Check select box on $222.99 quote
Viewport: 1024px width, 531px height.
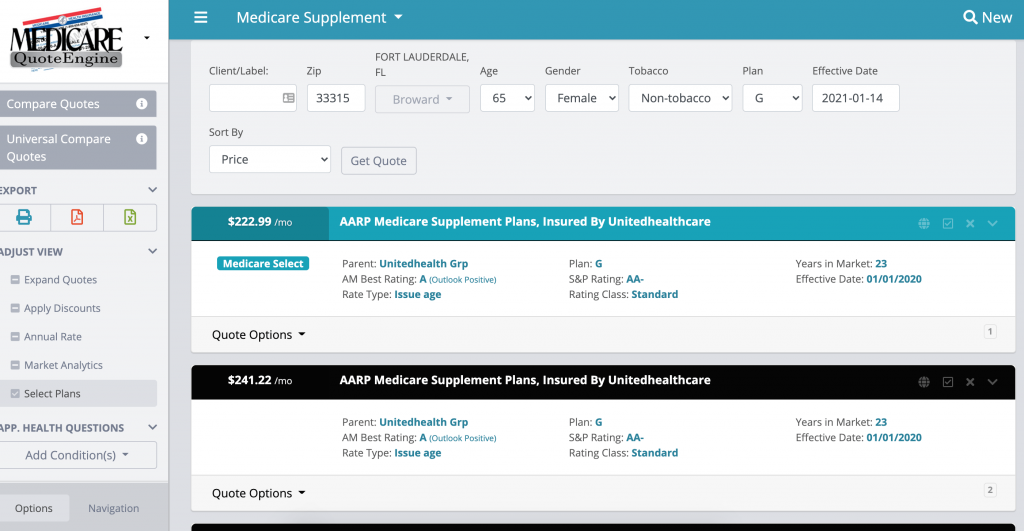948,223
